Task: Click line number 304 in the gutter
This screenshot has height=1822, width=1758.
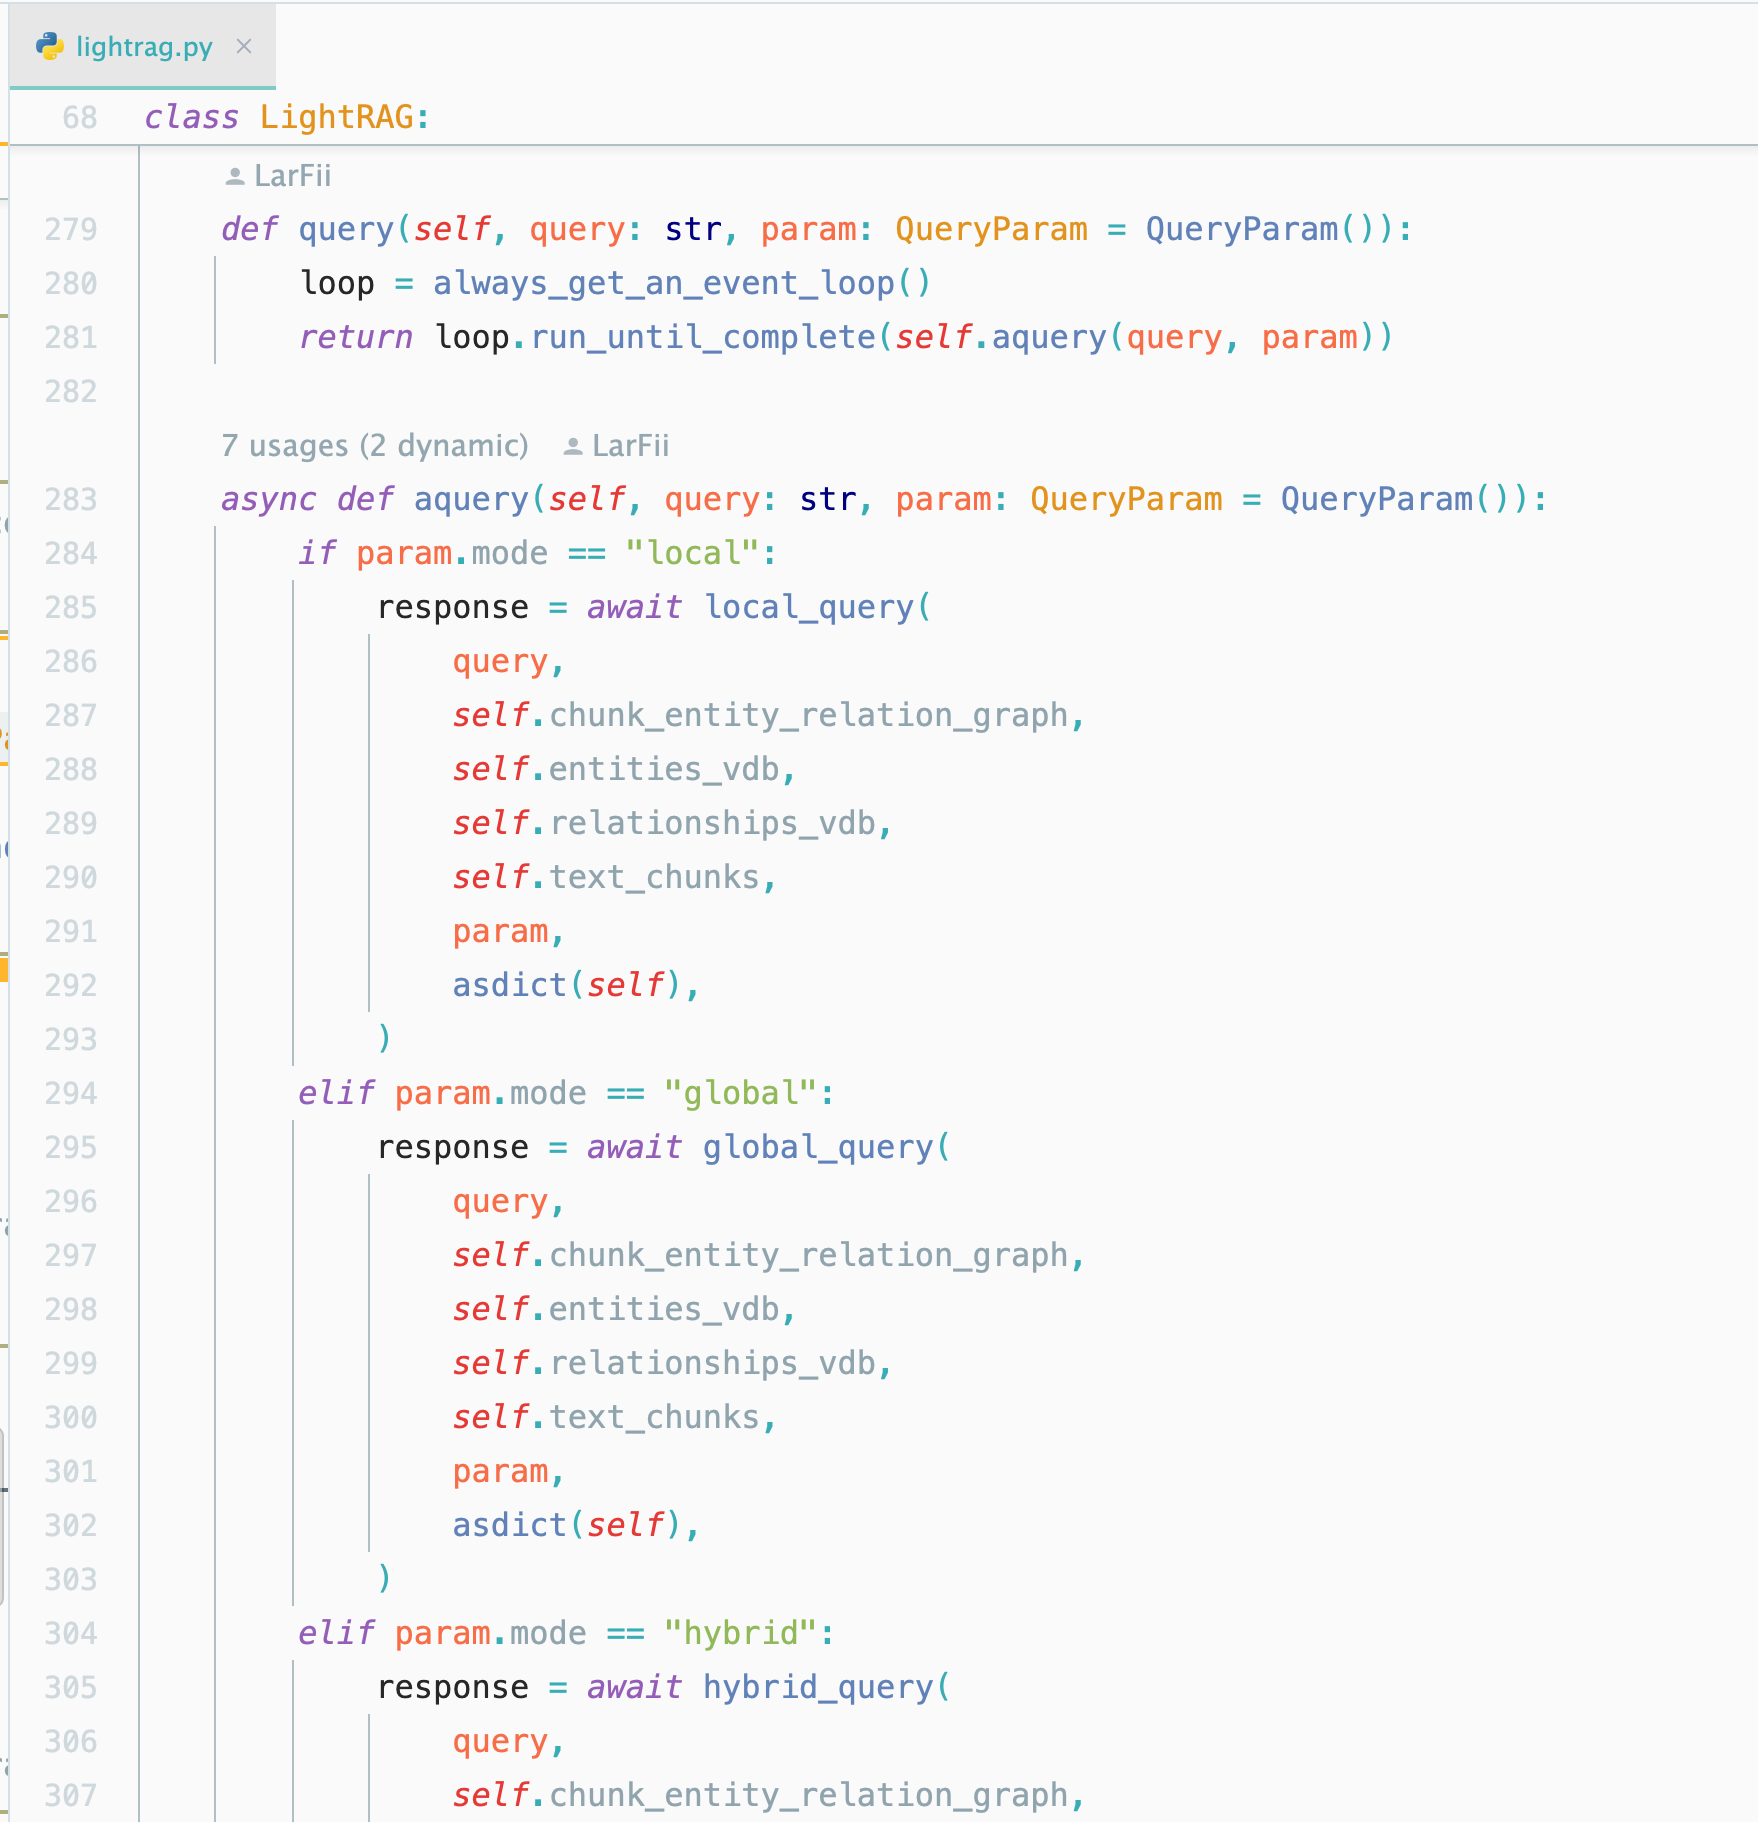Action: 71,1634
